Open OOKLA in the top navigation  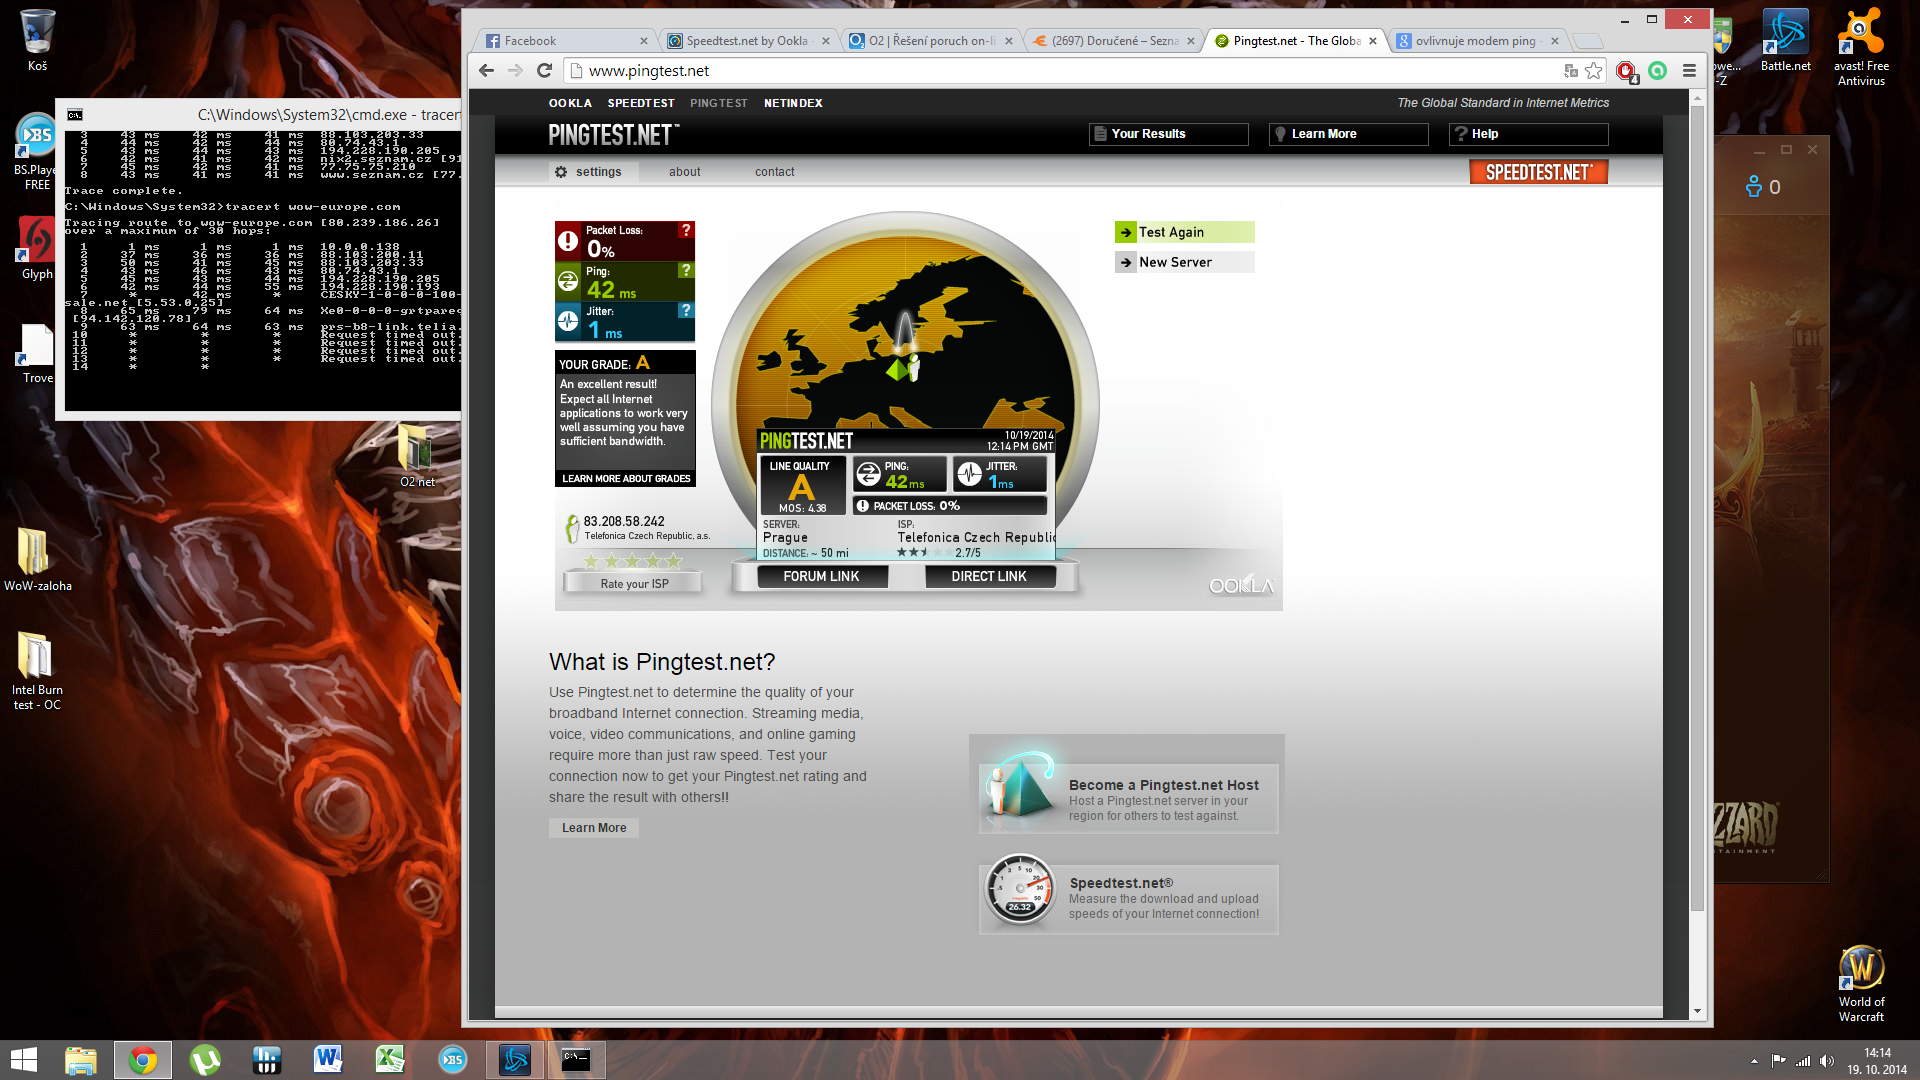tap(570, 103)
